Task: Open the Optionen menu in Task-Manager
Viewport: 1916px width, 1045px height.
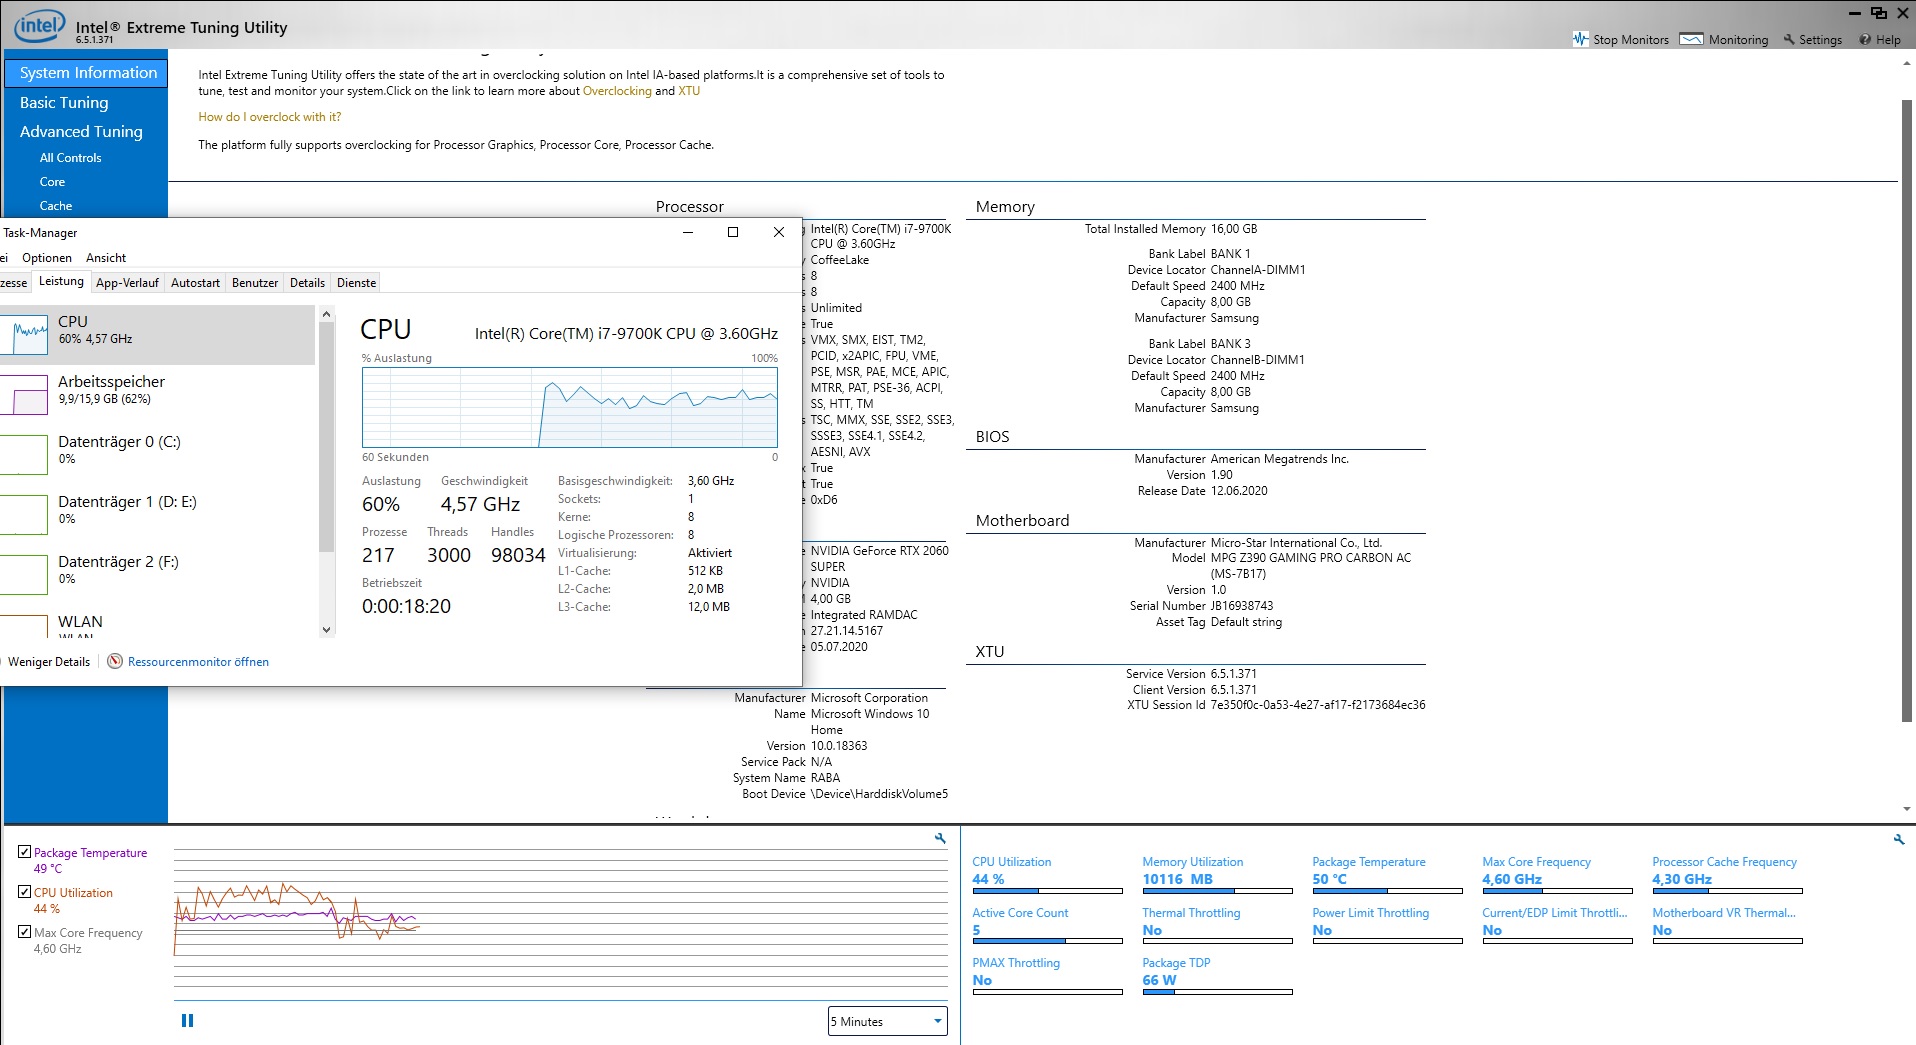Action: [x=47, y=258]
